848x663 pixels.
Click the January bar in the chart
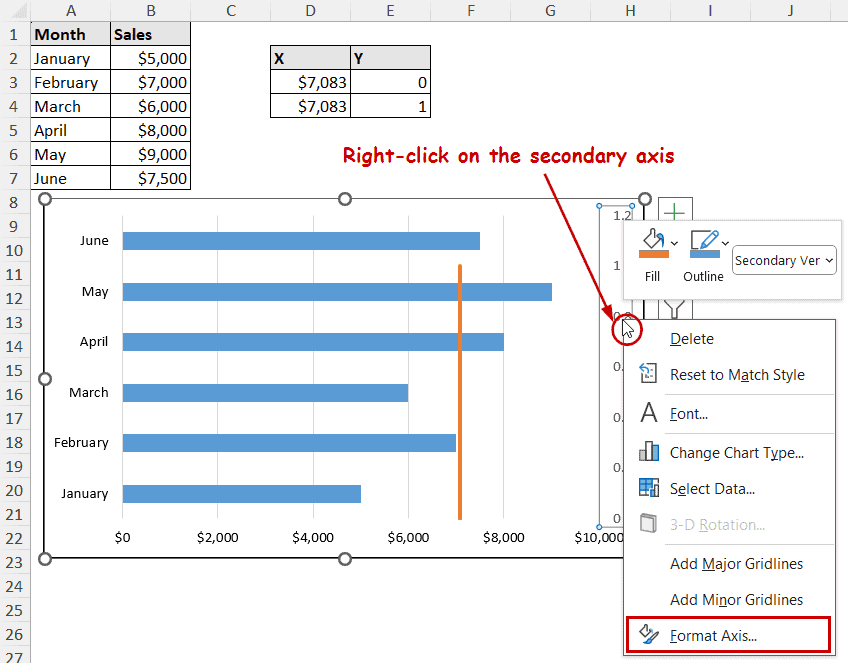242,494
